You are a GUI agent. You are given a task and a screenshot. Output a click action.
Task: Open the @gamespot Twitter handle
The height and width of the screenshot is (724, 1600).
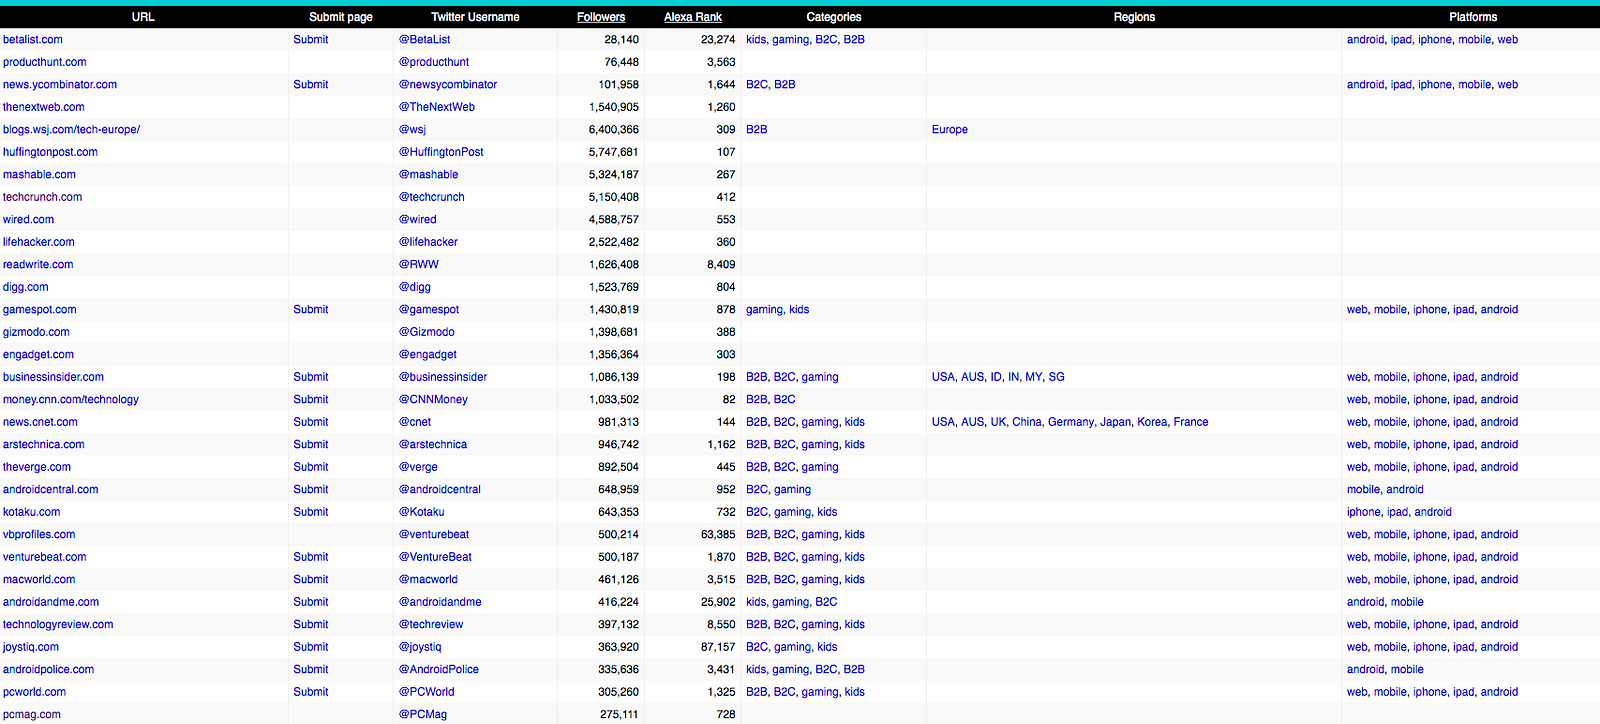coord(429,310)
